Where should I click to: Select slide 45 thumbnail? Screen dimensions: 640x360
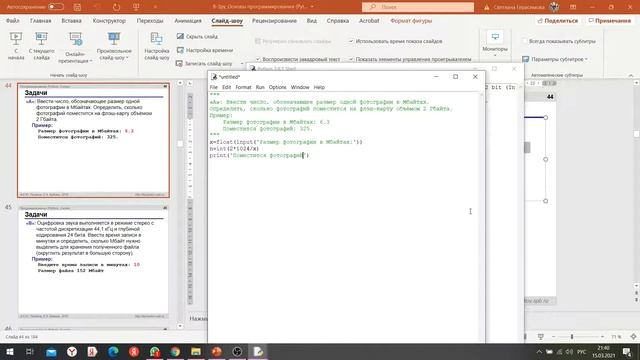(93, 262)
